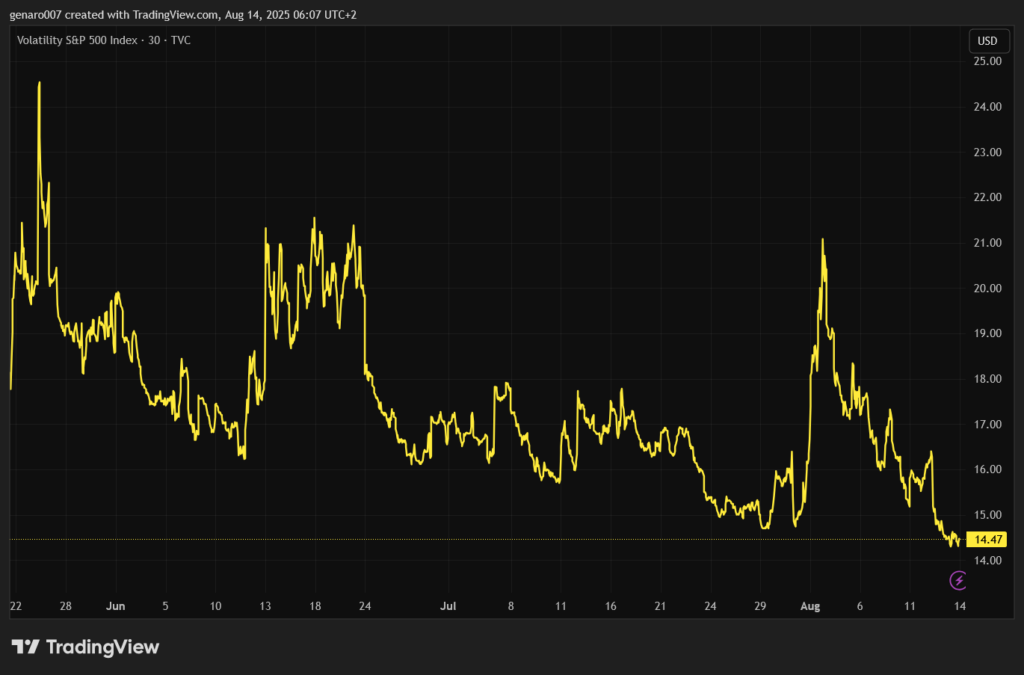Image resolution: width=1024 pixels, height=675 pixels.
Task: Click the Jun label on time axis
Action: [x=115, y=607]
